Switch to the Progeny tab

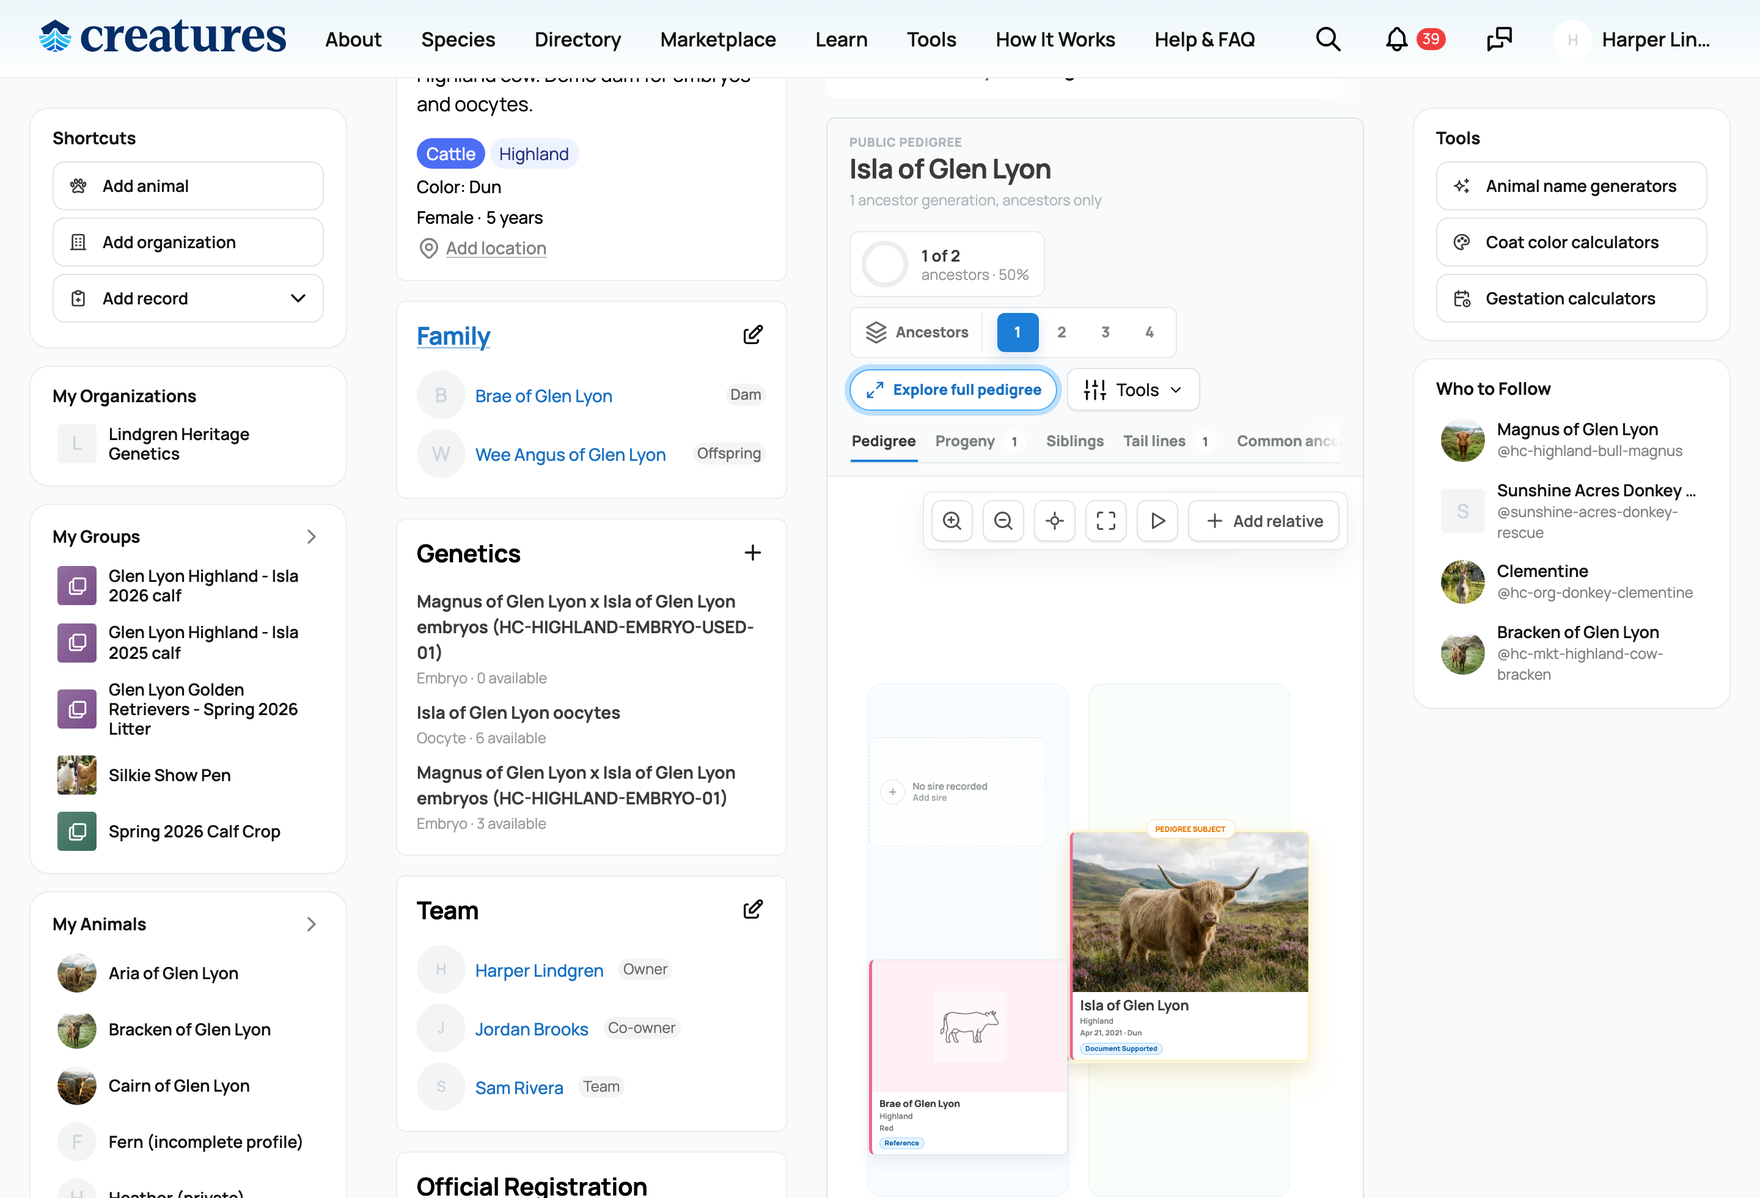click(x=979, y=441)
